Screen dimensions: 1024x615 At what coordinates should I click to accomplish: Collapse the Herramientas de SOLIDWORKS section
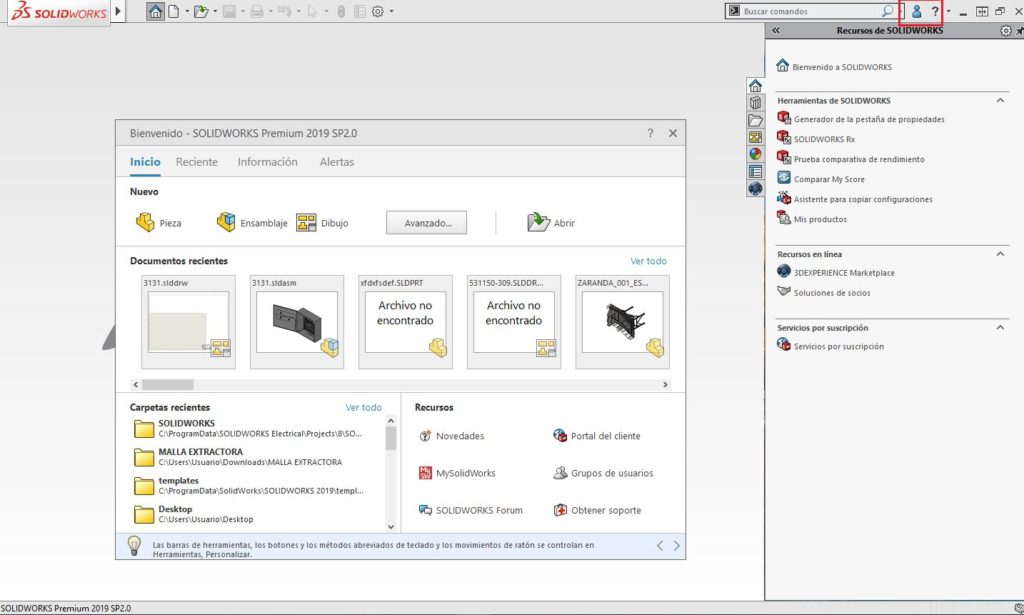pyautogui.click(x=1000, y=101)
